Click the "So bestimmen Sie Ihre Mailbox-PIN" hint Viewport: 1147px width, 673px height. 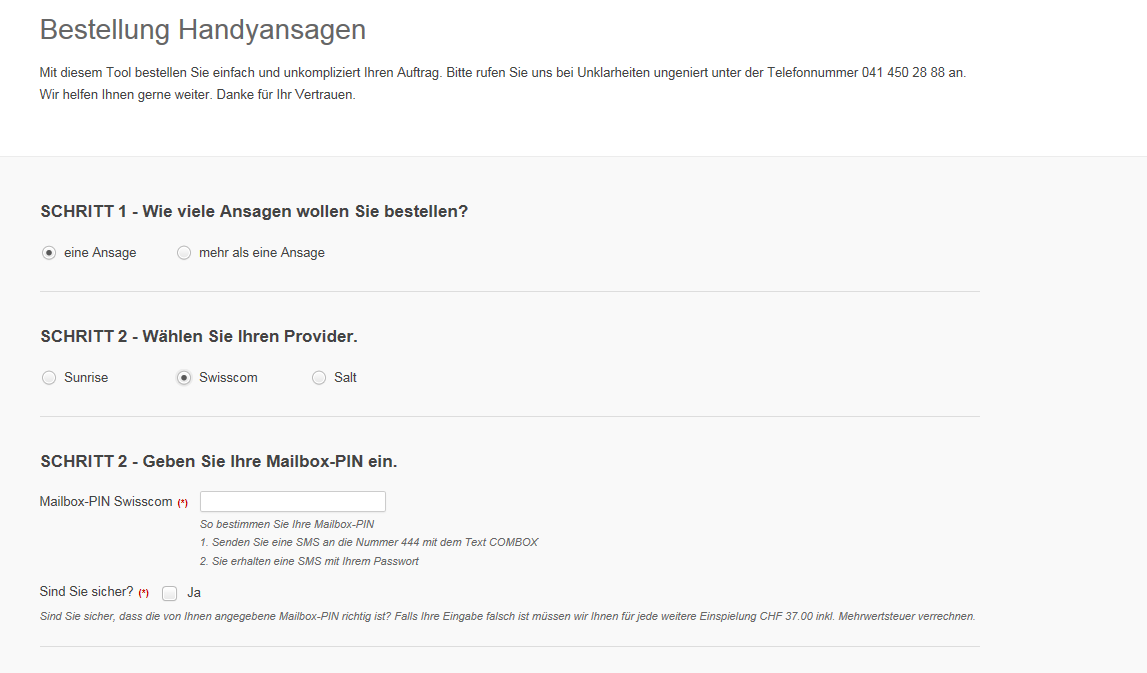pyautogui.click(x=287, y=524)
